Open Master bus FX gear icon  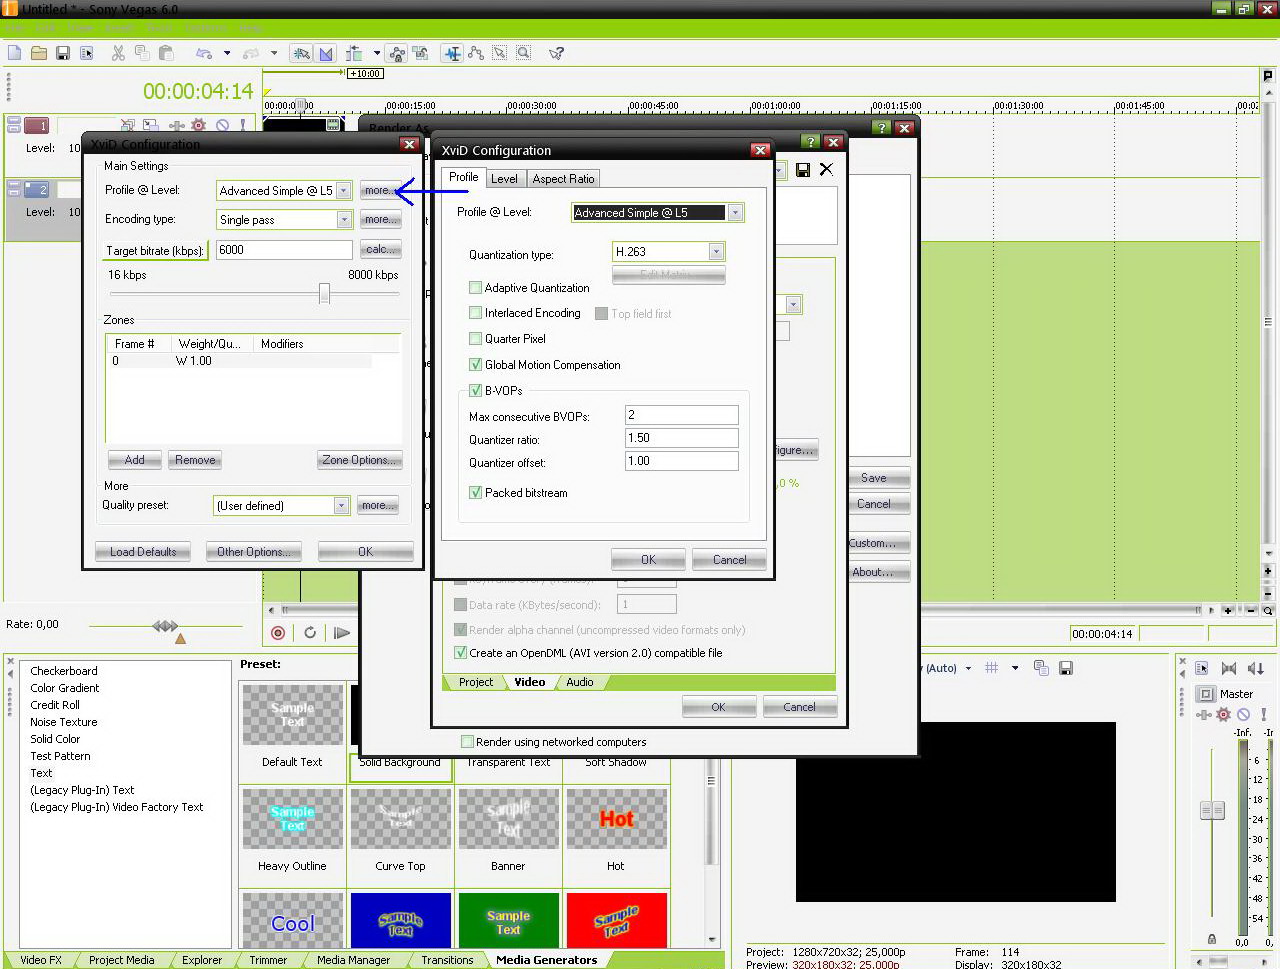[x=1223, y=714]
